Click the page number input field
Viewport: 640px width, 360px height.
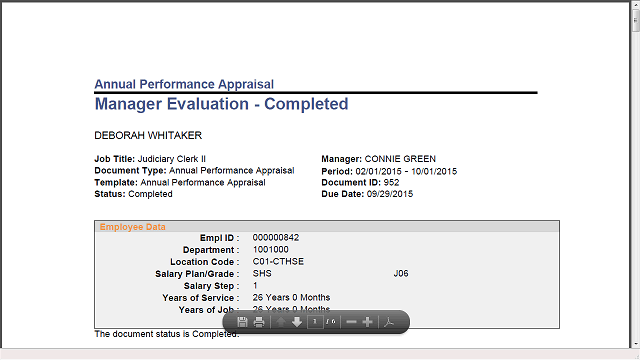pyautogui.click(x=315, y=322)
